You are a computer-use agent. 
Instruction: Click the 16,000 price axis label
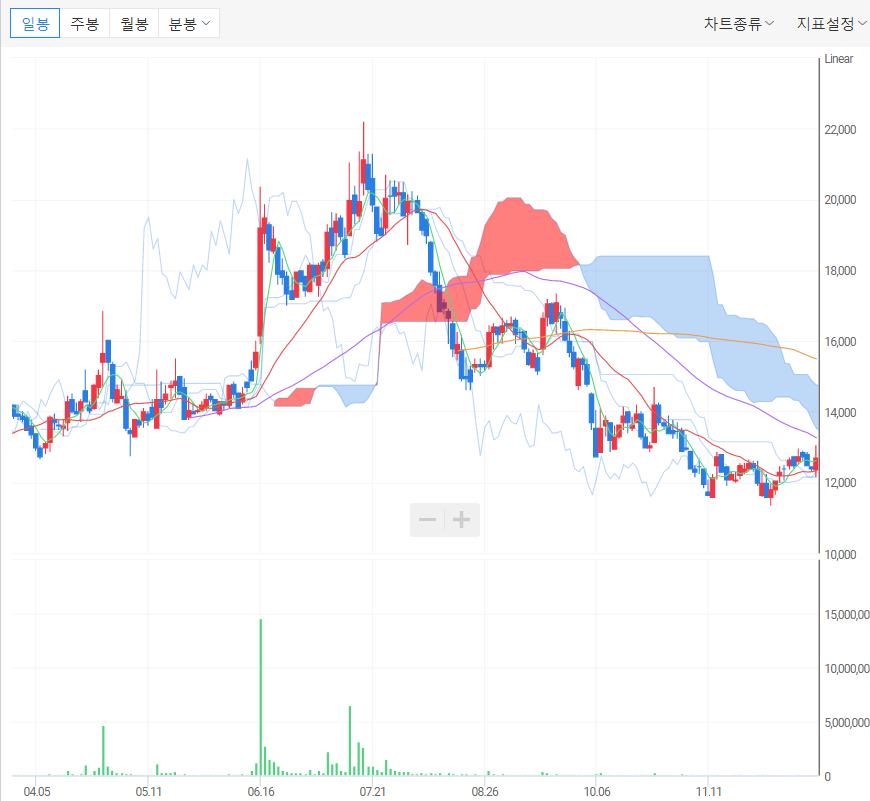point(840,342)
